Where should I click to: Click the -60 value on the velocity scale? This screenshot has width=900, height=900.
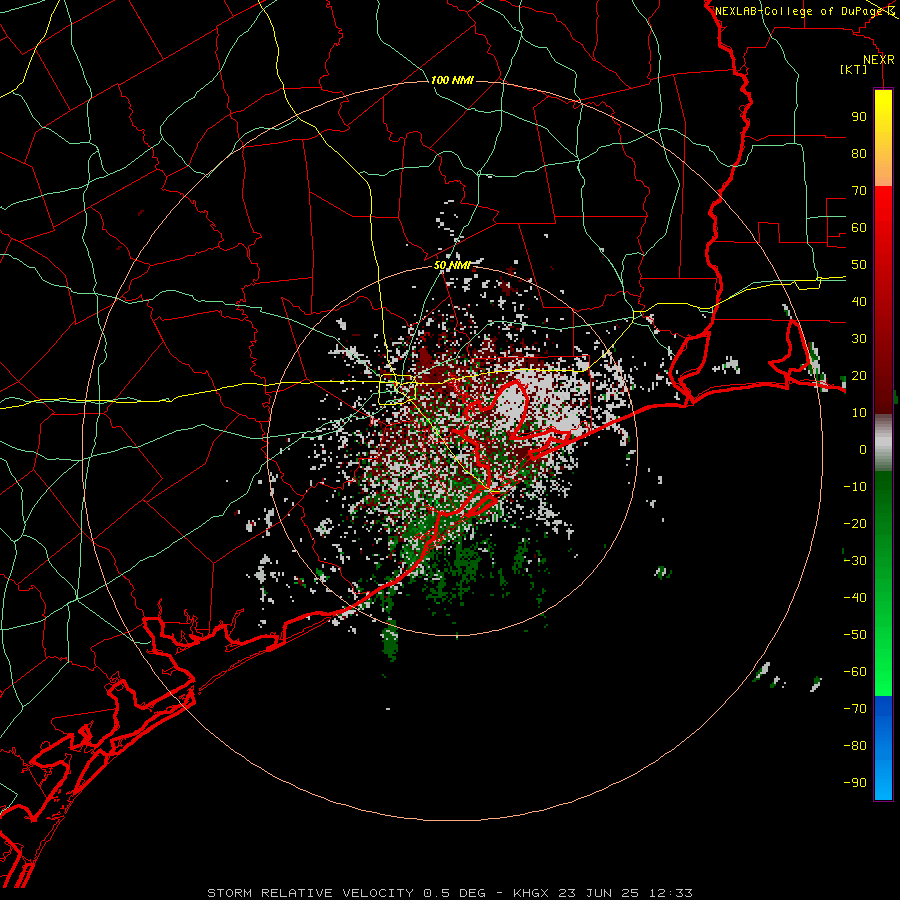855,672
